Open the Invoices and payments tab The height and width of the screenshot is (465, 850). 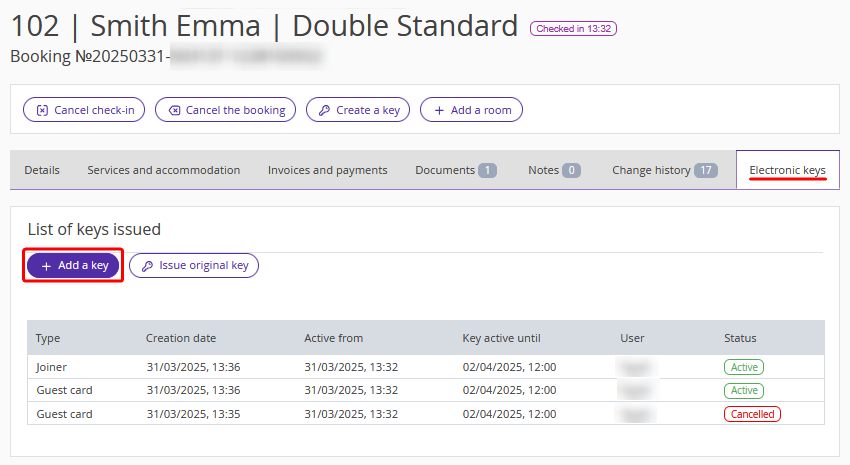point(327,170)
